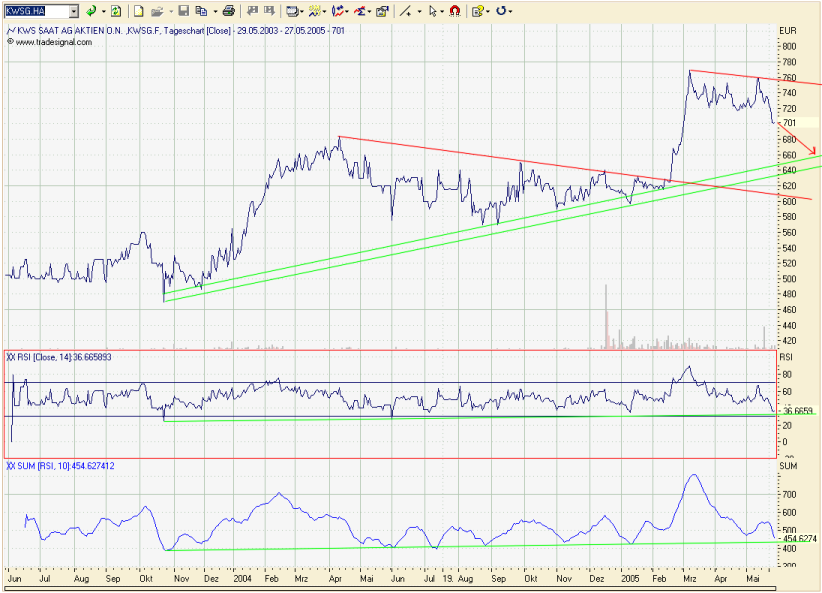Click the copy icon in toolbar
This screenshot has width=822, height=593.
(201, 11)
